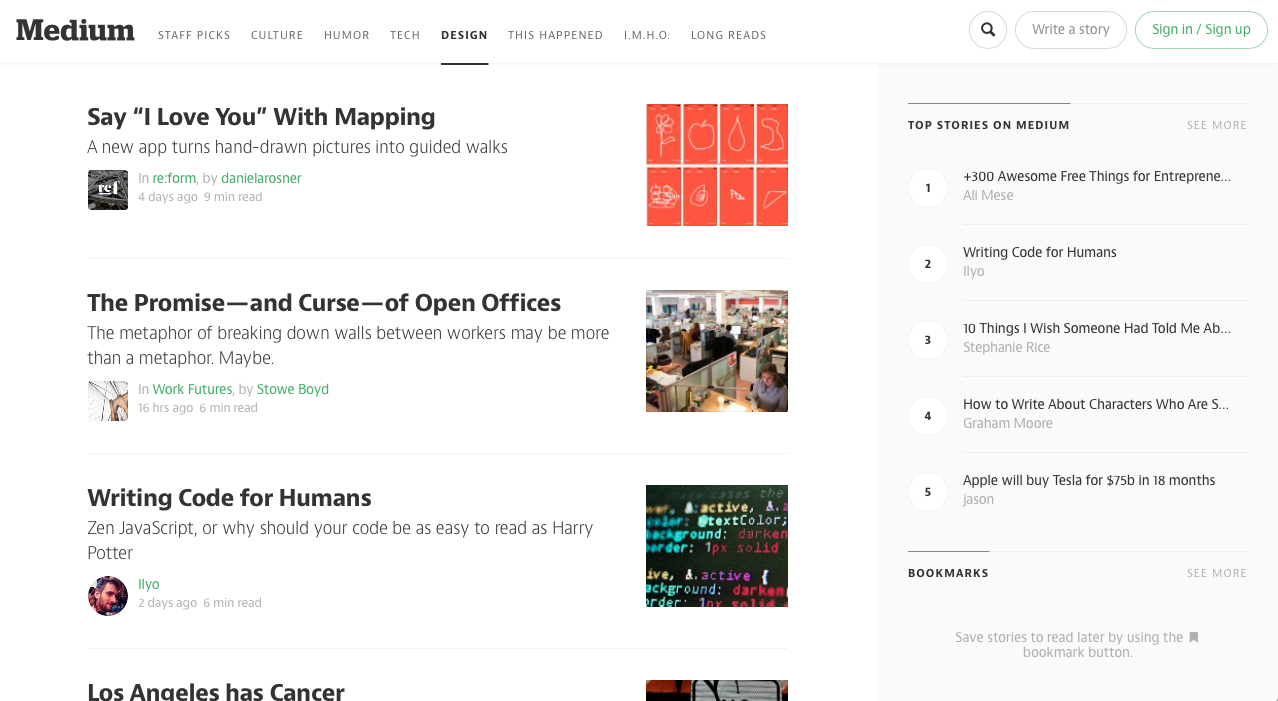Screen dimensions: 1278x701
Task: Click the red hand-drawn maps thumbnail
Action: tap(717, 165)
